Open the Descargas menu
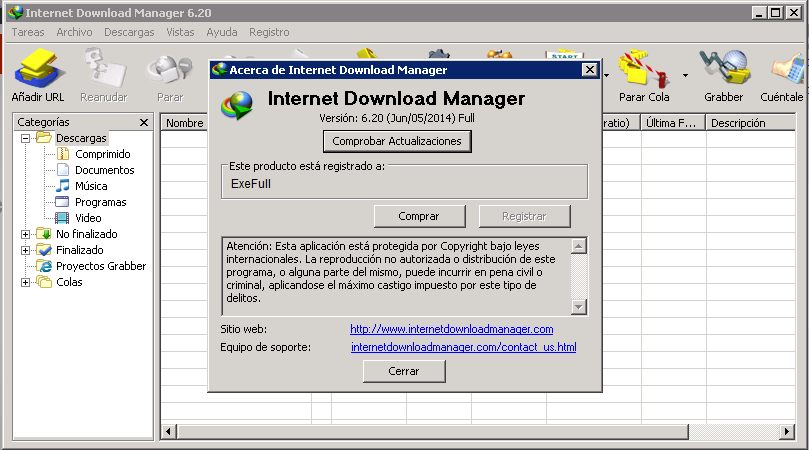The height and width of the screenshot is (450, 809). pos(129,32)
